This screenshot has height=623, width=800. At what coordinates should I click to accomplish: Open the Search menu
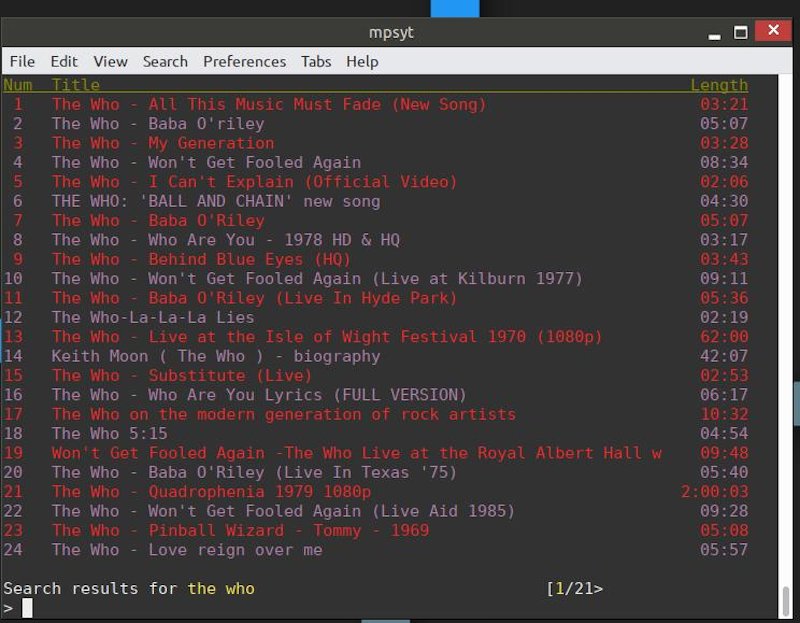click(165, 61)
